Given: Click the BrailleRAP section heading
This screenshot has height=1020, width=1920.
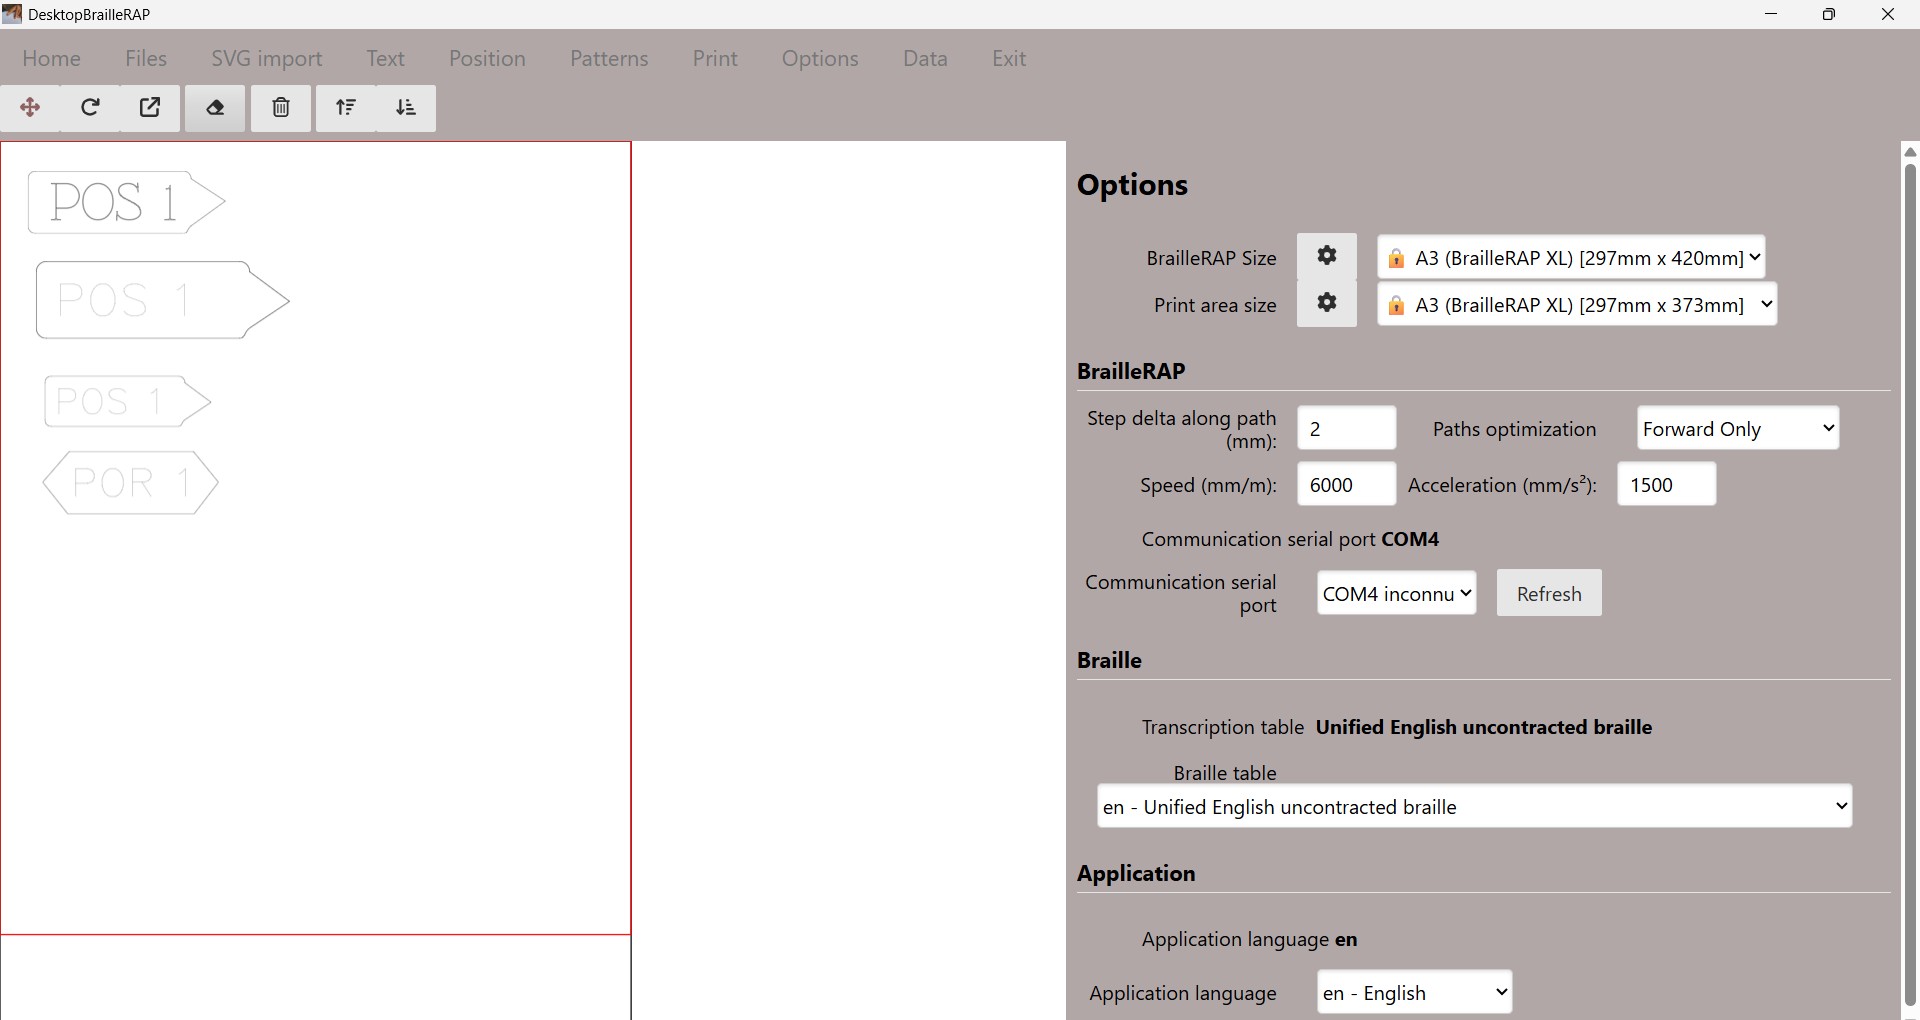Looking at the screenshot, I should [x=1131, y=371].
